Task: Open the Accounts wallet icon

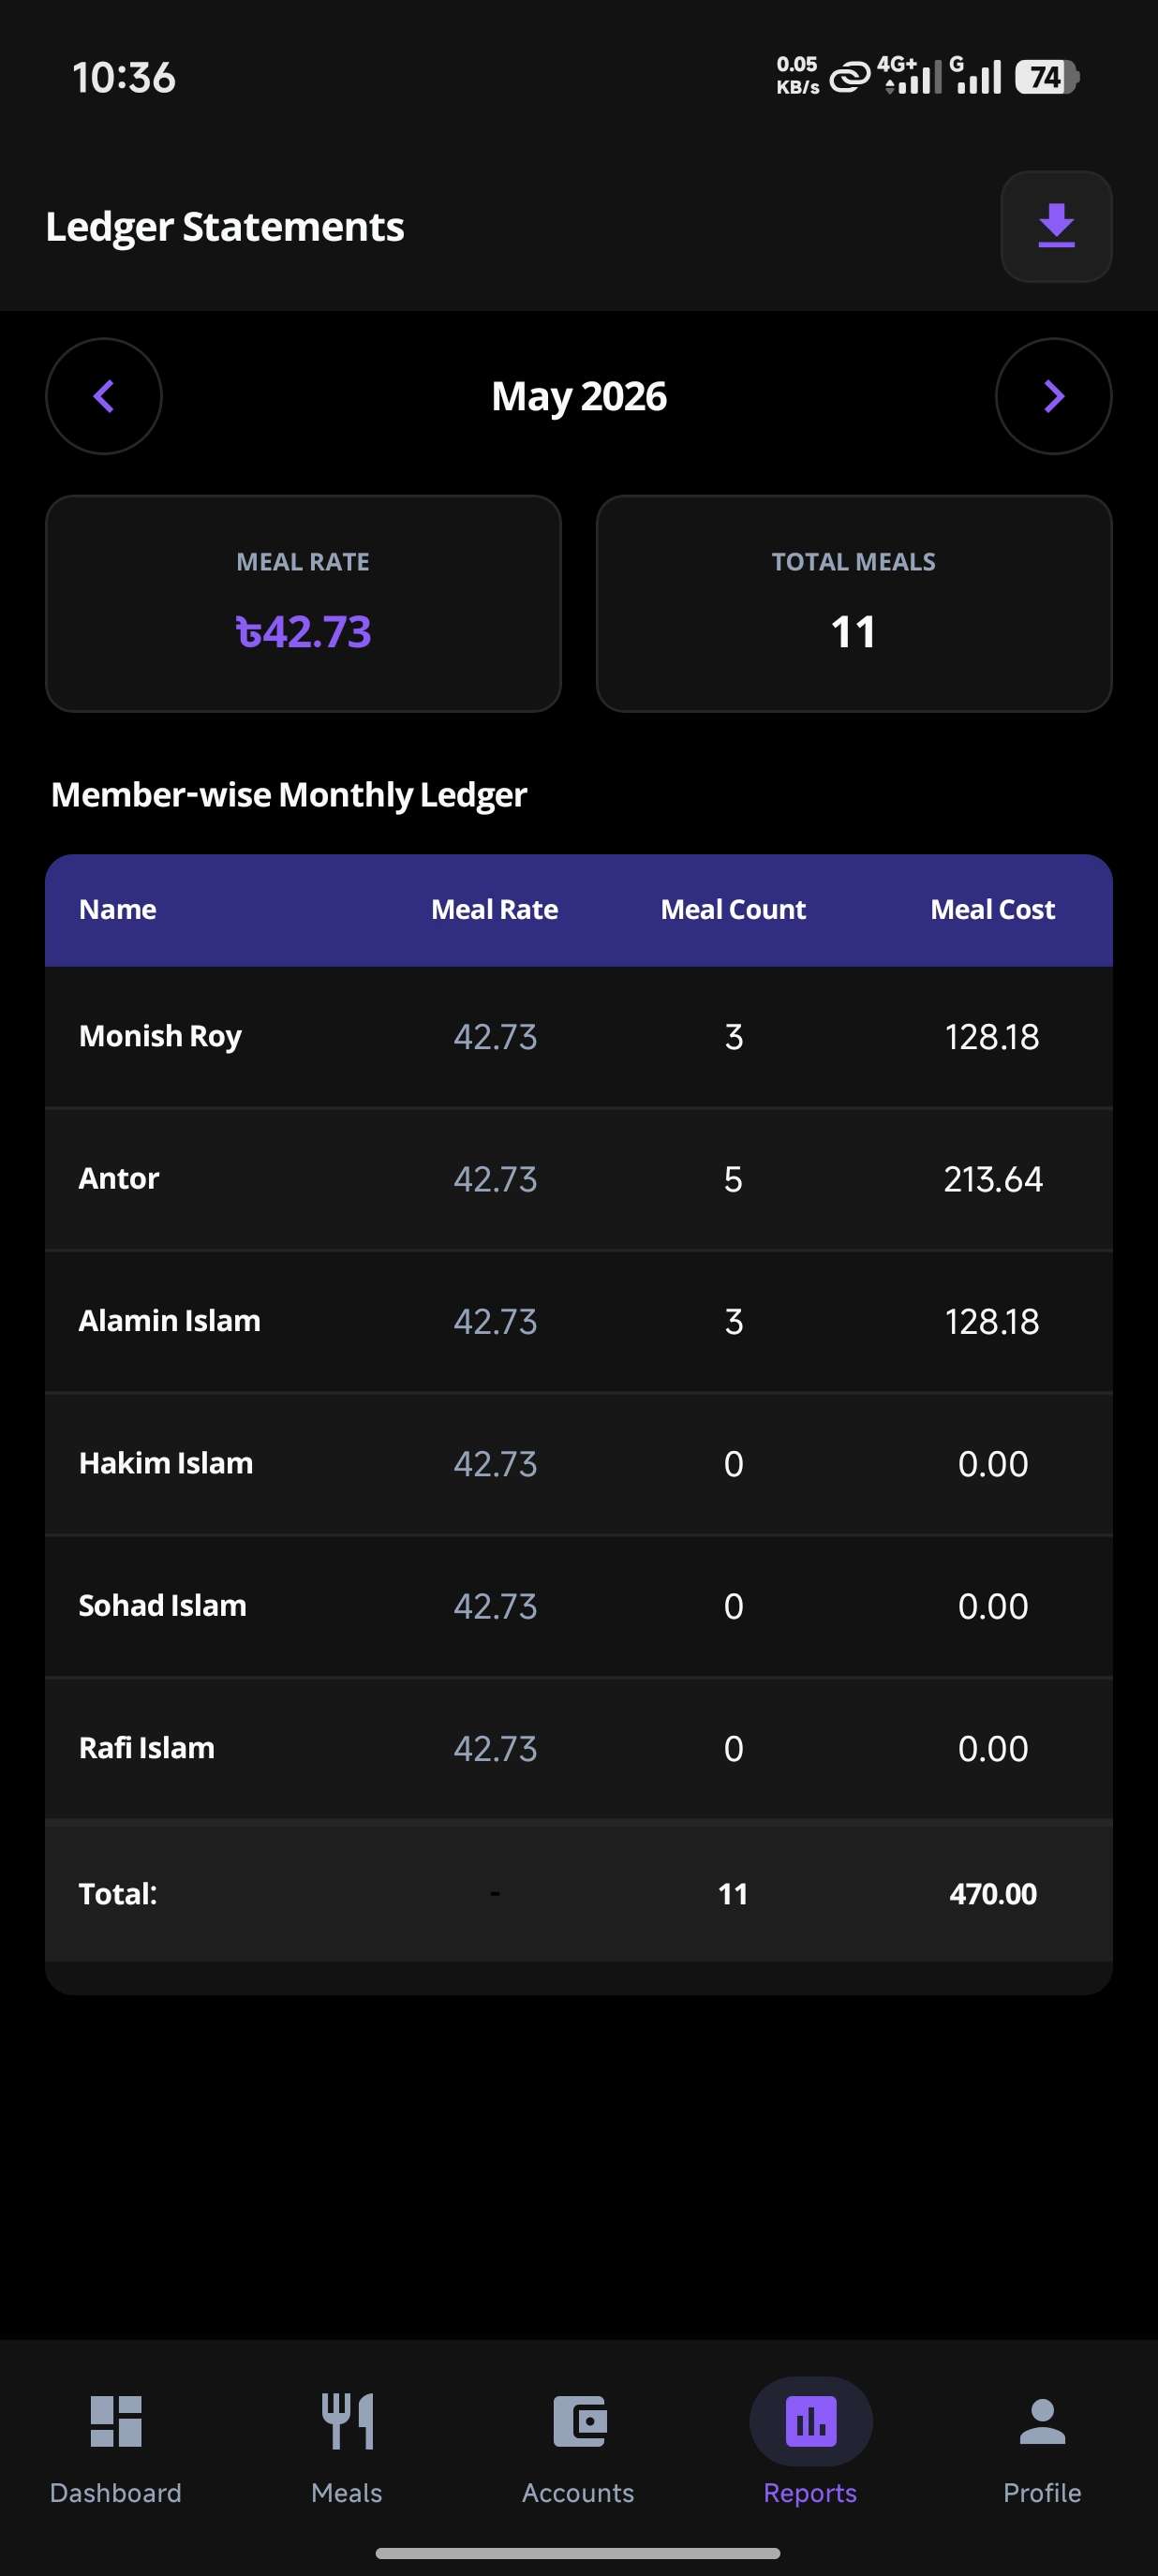Action: click(579, 2421)
